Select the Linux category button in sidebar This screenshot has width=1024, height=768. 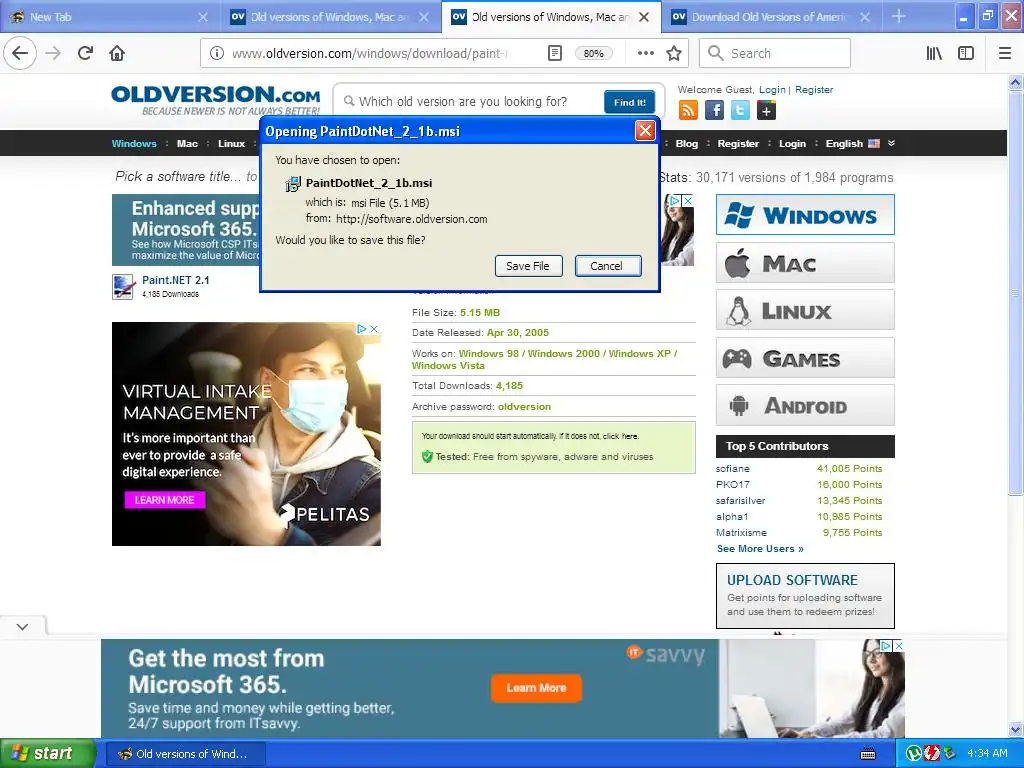click(805, 310)
